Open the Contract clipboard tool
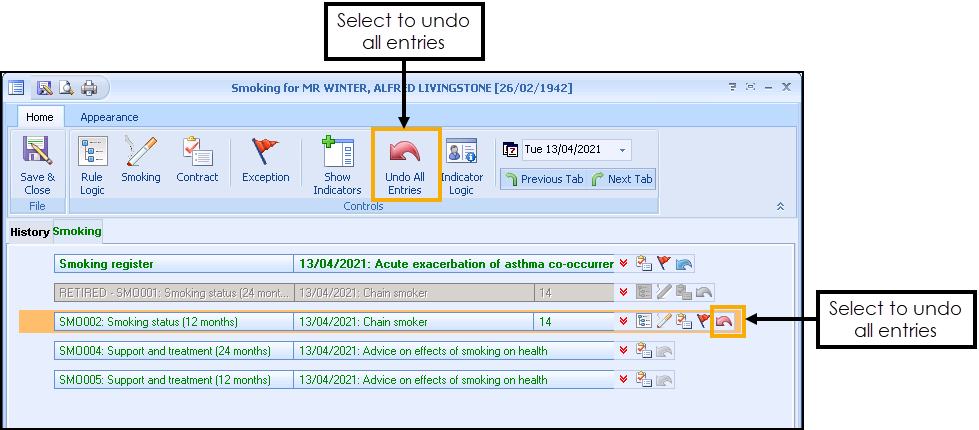979x430 pixels. tap(197, 162)
